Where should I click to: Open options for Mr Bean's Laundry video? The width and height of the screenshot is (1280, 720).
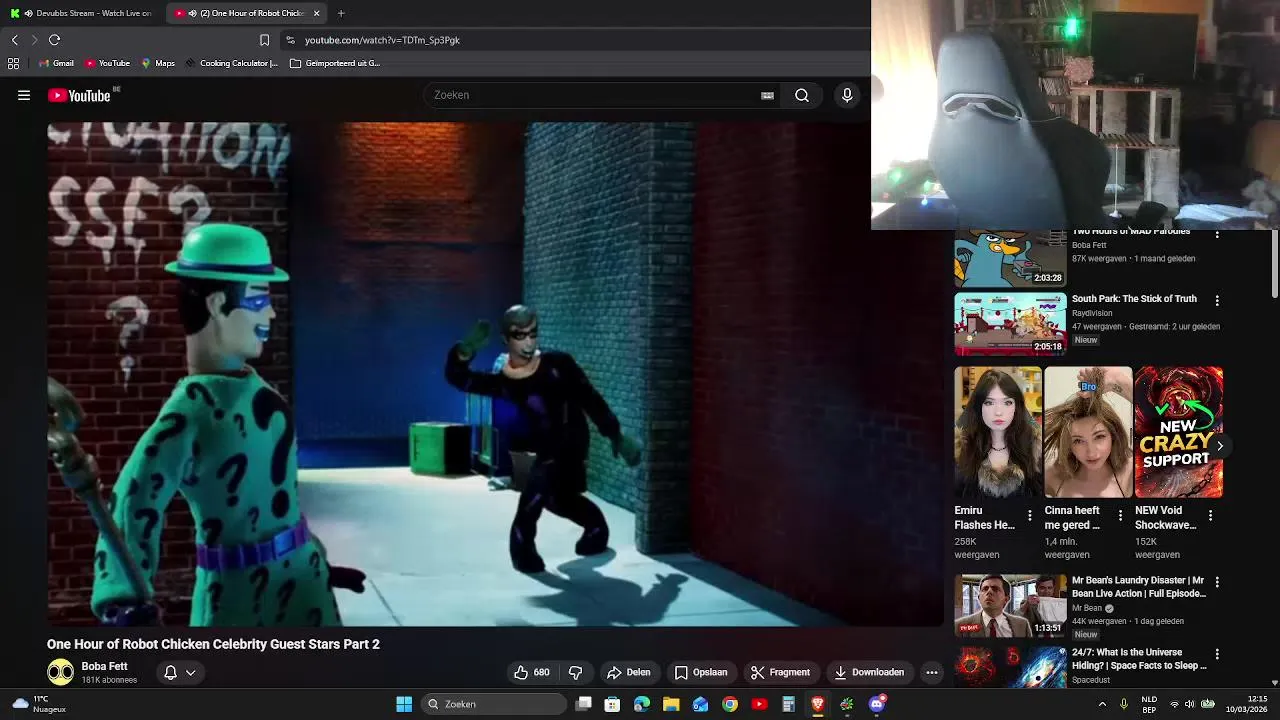tap(1217, 582)
